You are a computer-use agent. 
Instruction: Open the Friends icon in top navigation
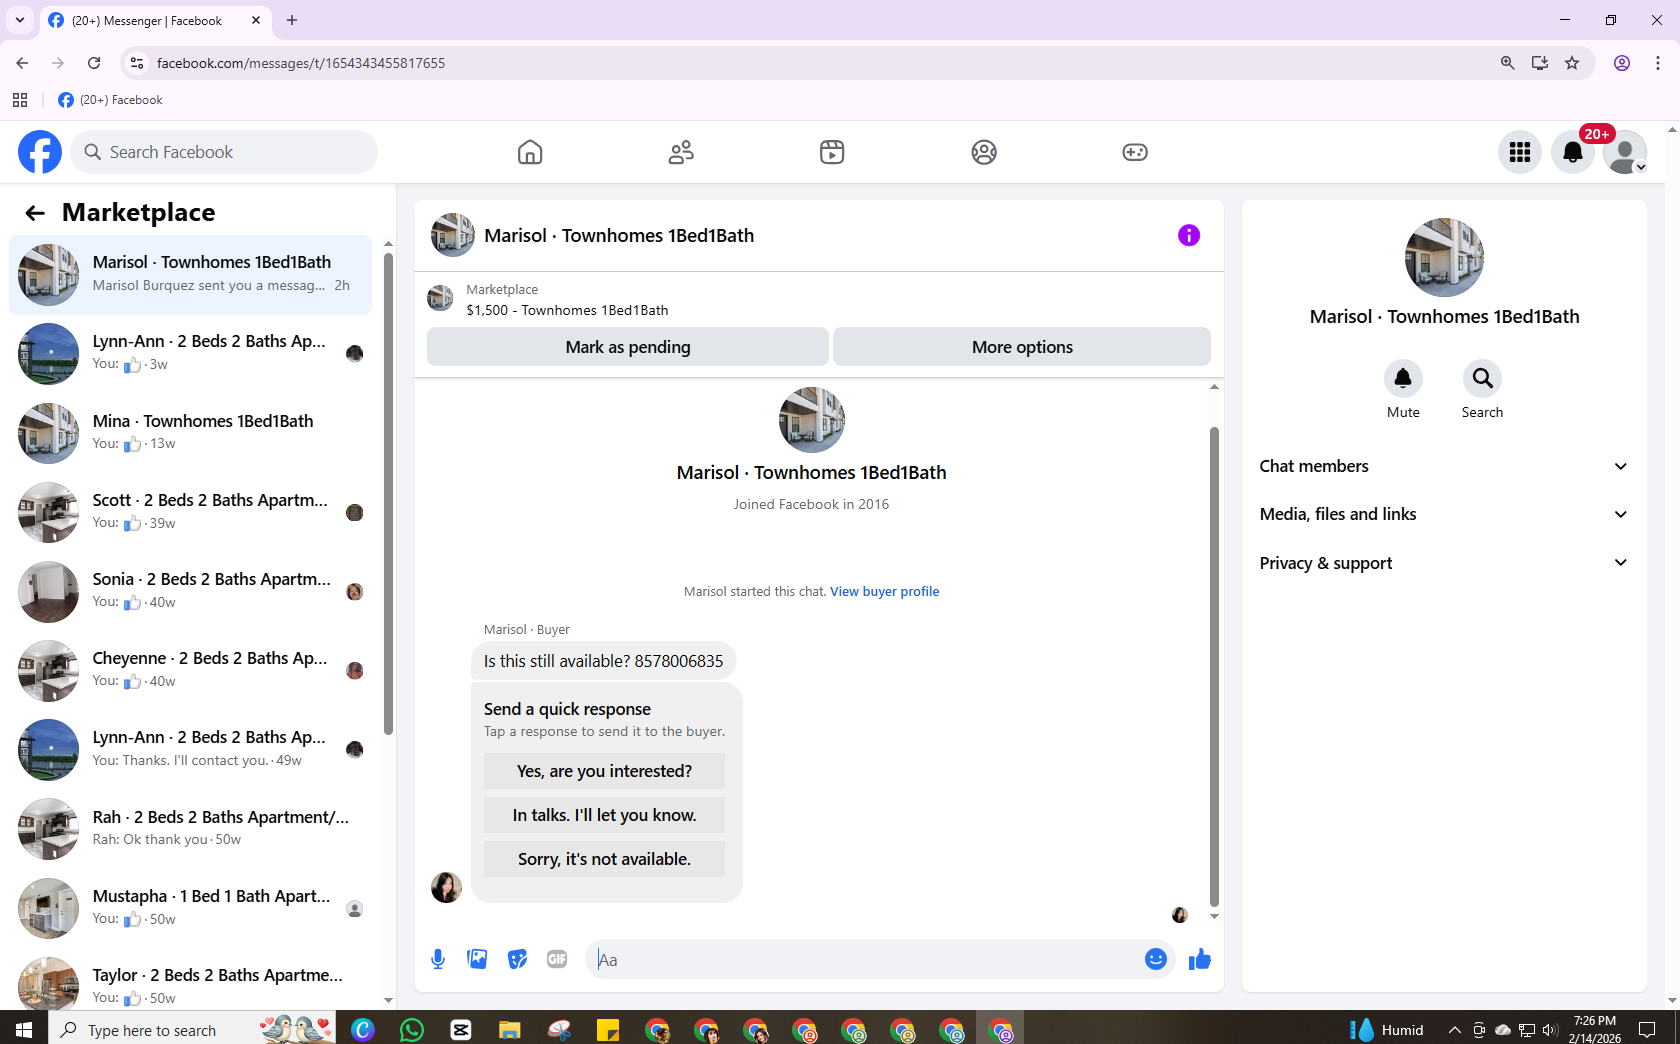[681, 152]
